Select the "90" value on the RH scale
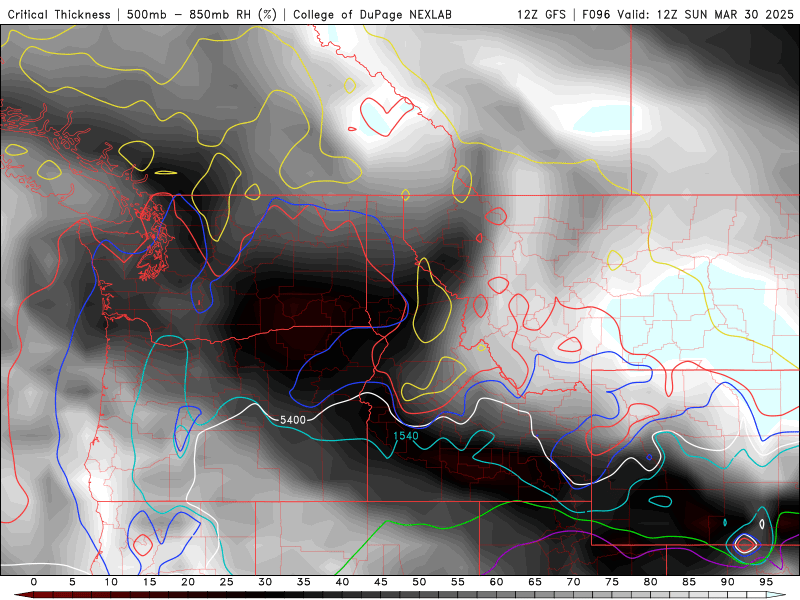 [728, 582]
